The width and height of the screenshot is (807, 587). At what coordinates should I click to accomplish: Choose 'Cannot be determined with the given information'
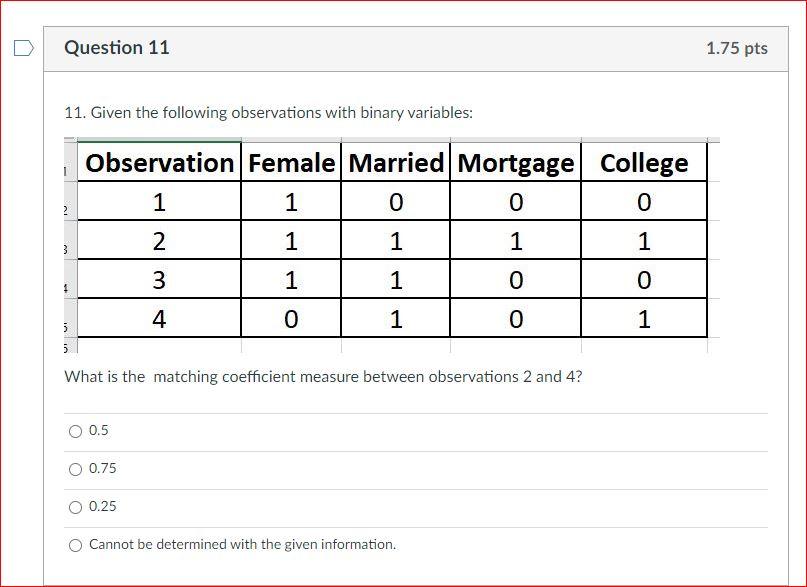(75, 544)
